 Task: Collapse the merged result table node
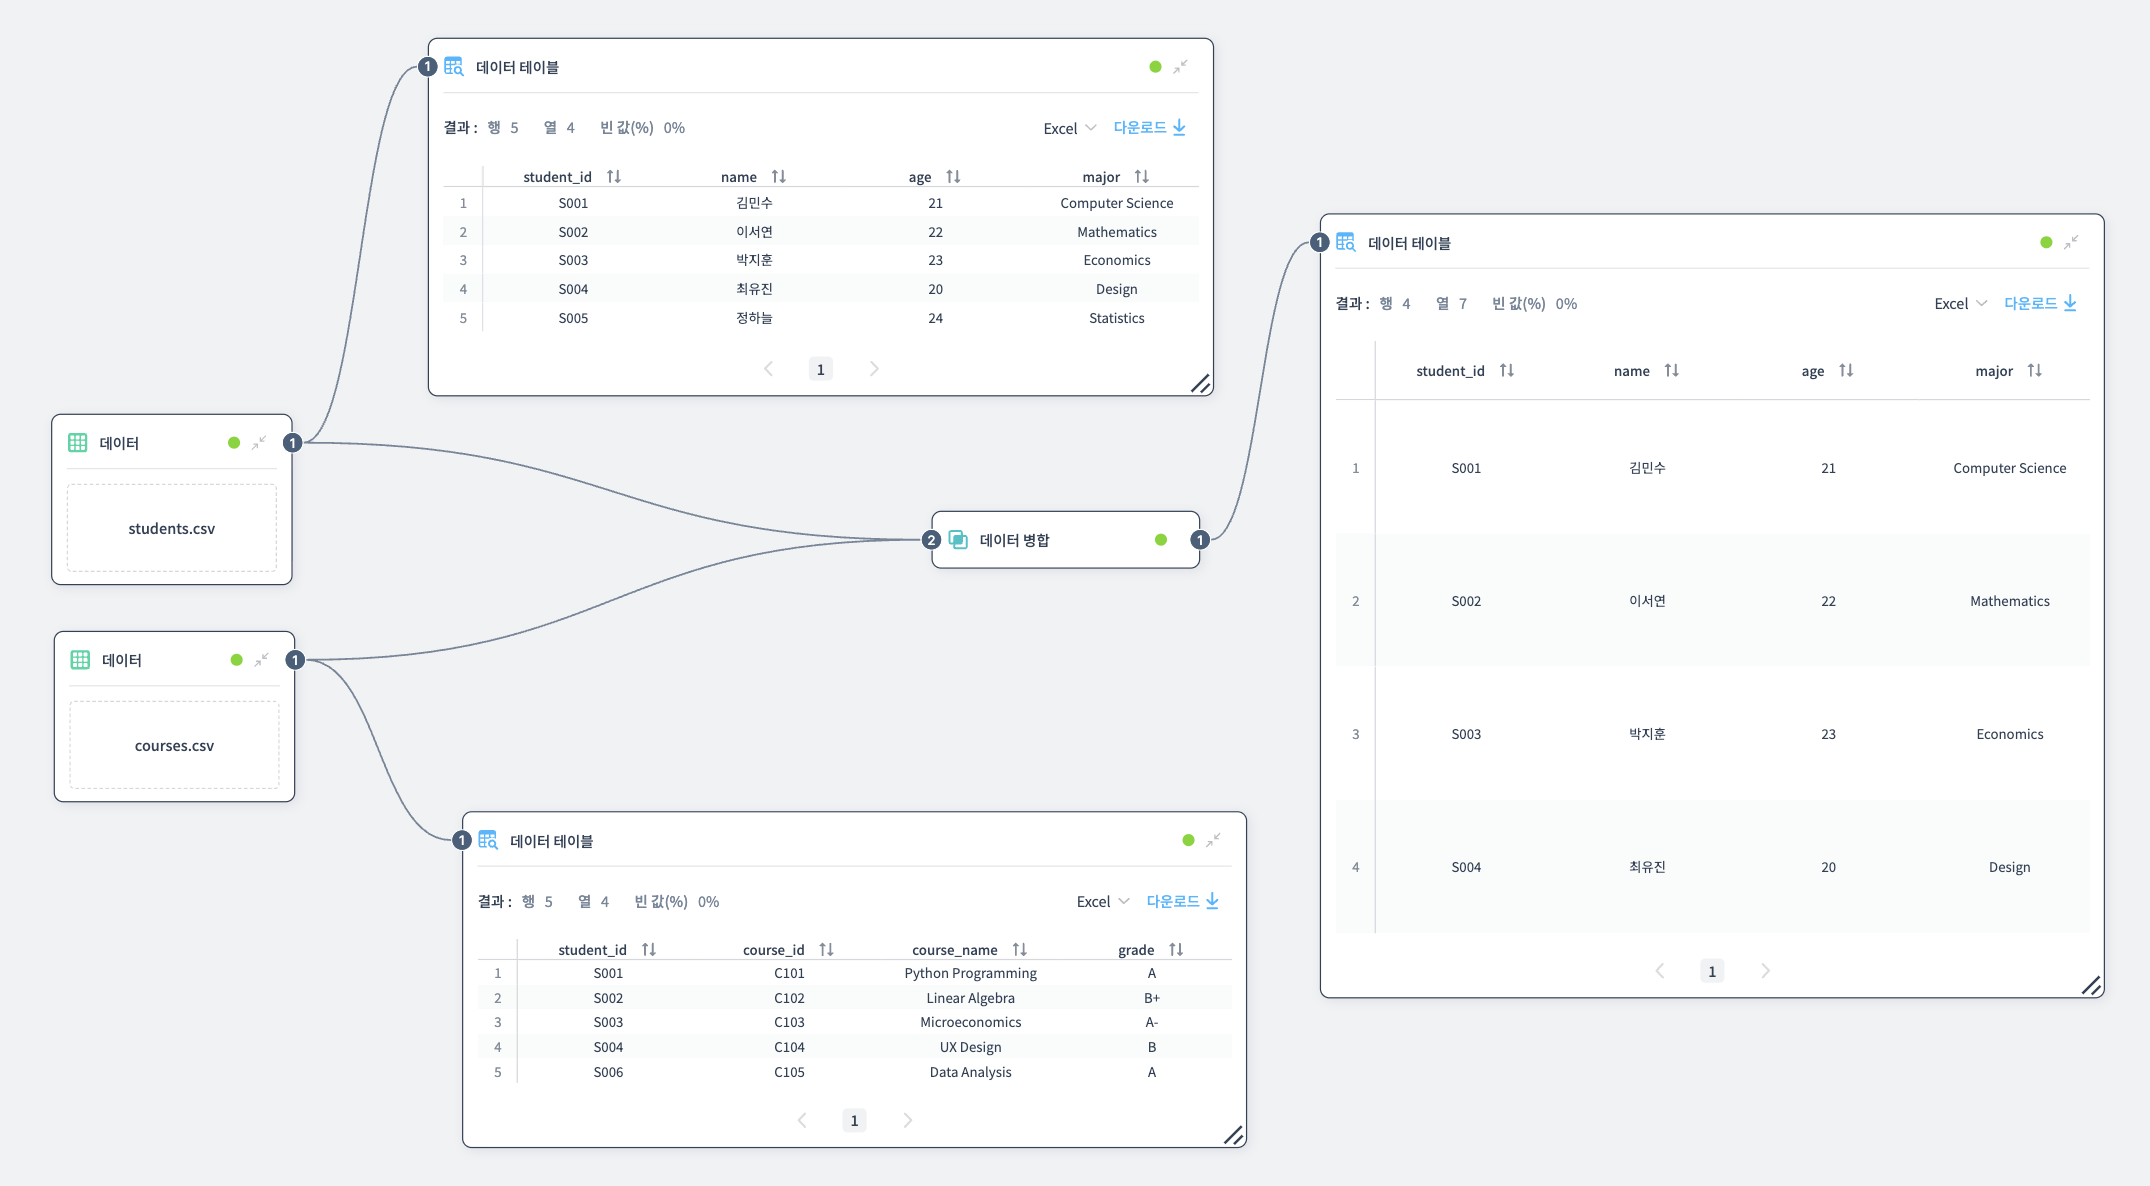pos(2071,242)
